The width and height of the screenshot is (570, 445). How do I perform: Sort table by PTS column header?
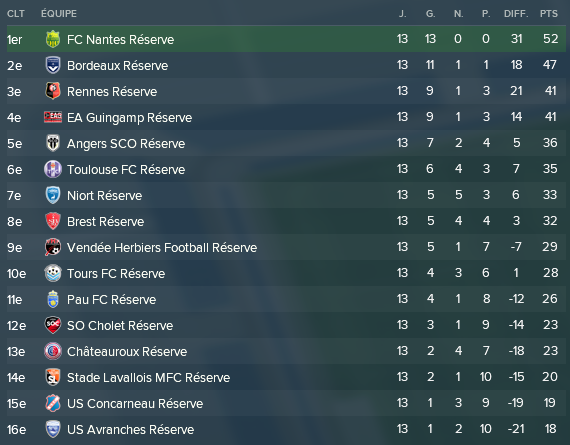549,14
